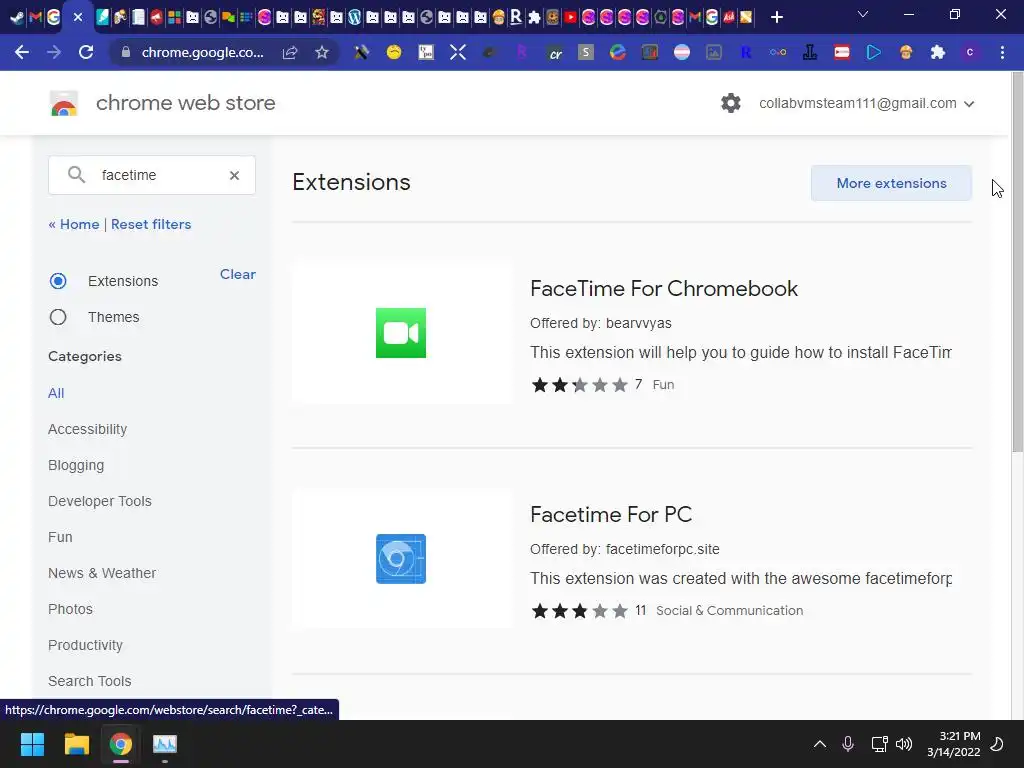Open the multicolor Edge-style extension icon

[x=618, y=52]
